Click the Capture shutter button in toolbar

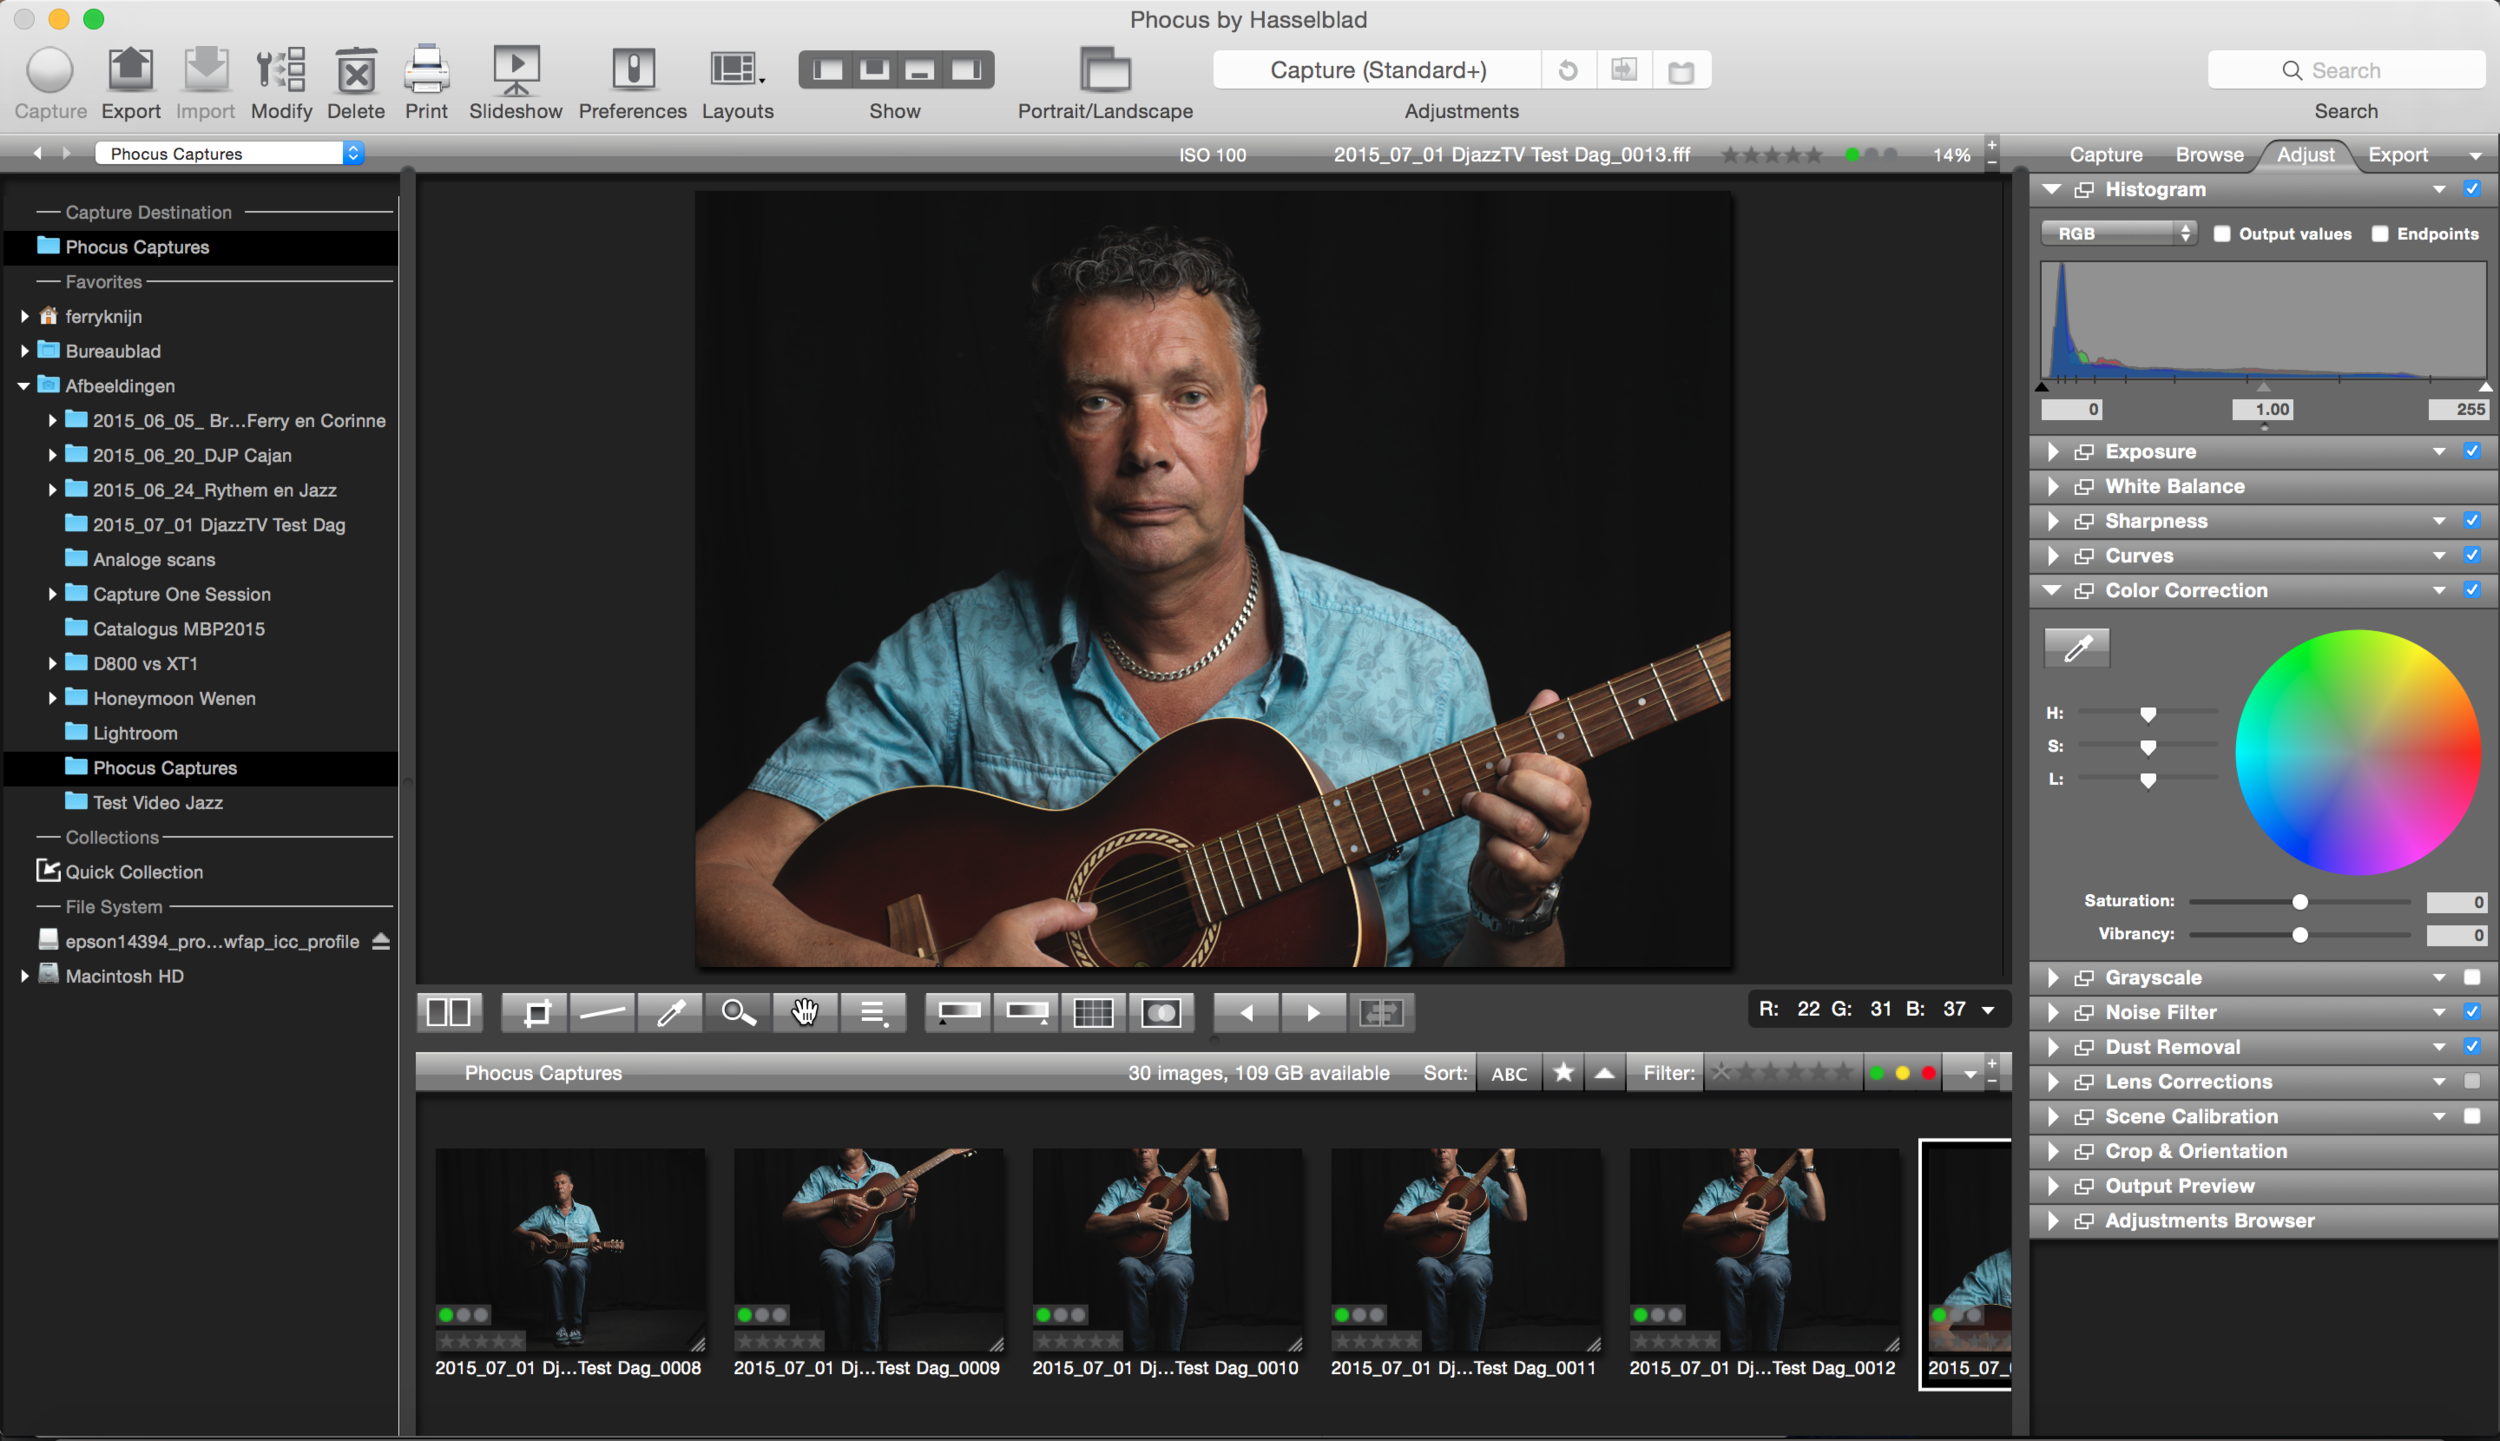tap(49, 70)
